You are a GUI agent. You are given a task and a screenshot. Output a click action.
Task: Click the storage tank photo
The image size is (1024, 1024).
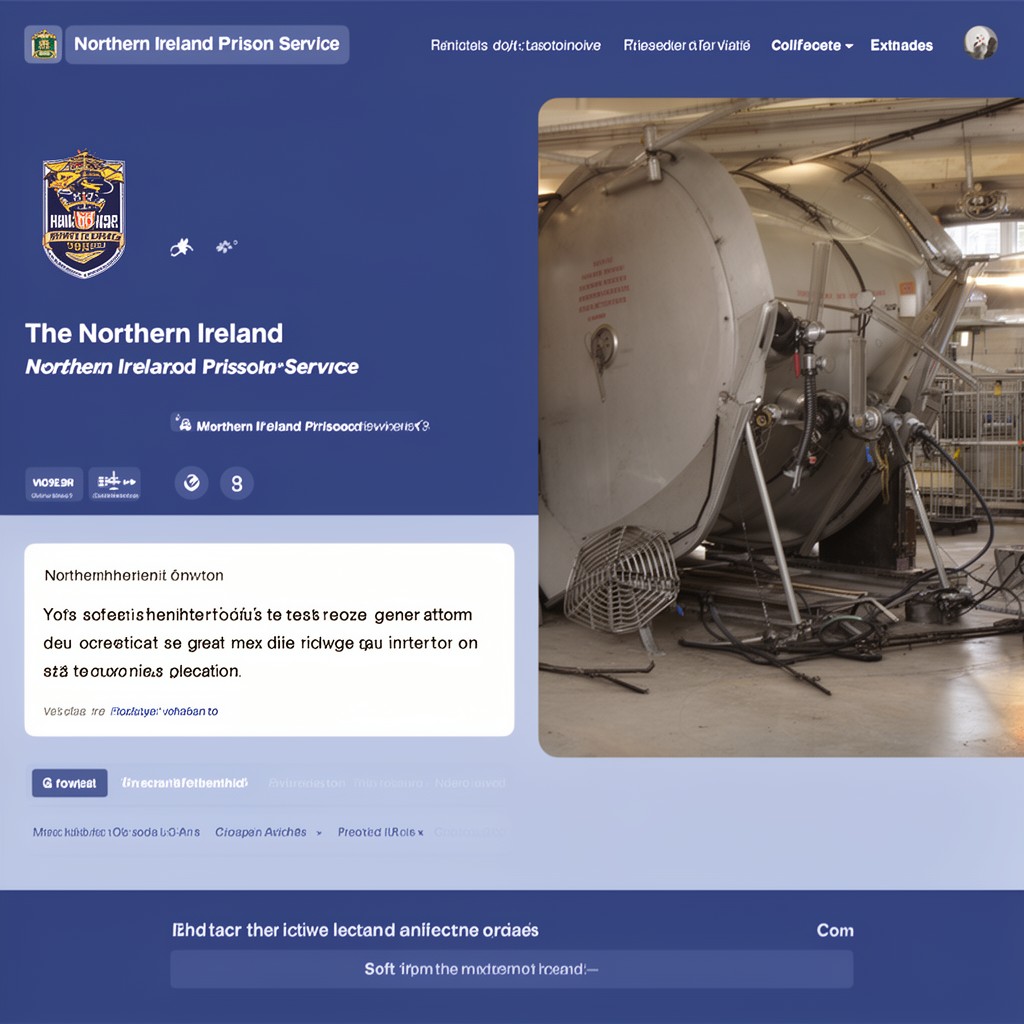pos(781,427)
